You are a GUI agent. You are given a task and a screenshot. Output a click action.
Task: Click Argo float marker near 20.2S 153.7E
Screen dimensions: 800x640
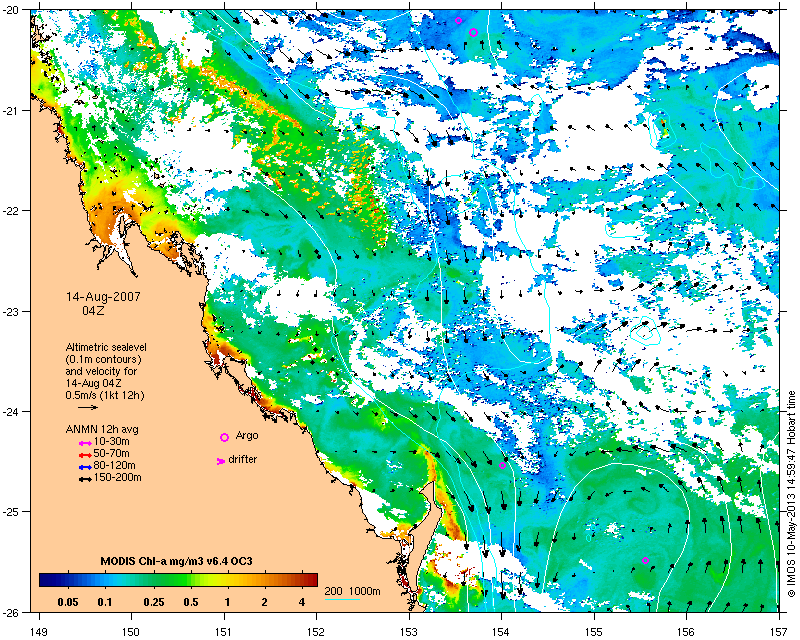pos(473,32)
